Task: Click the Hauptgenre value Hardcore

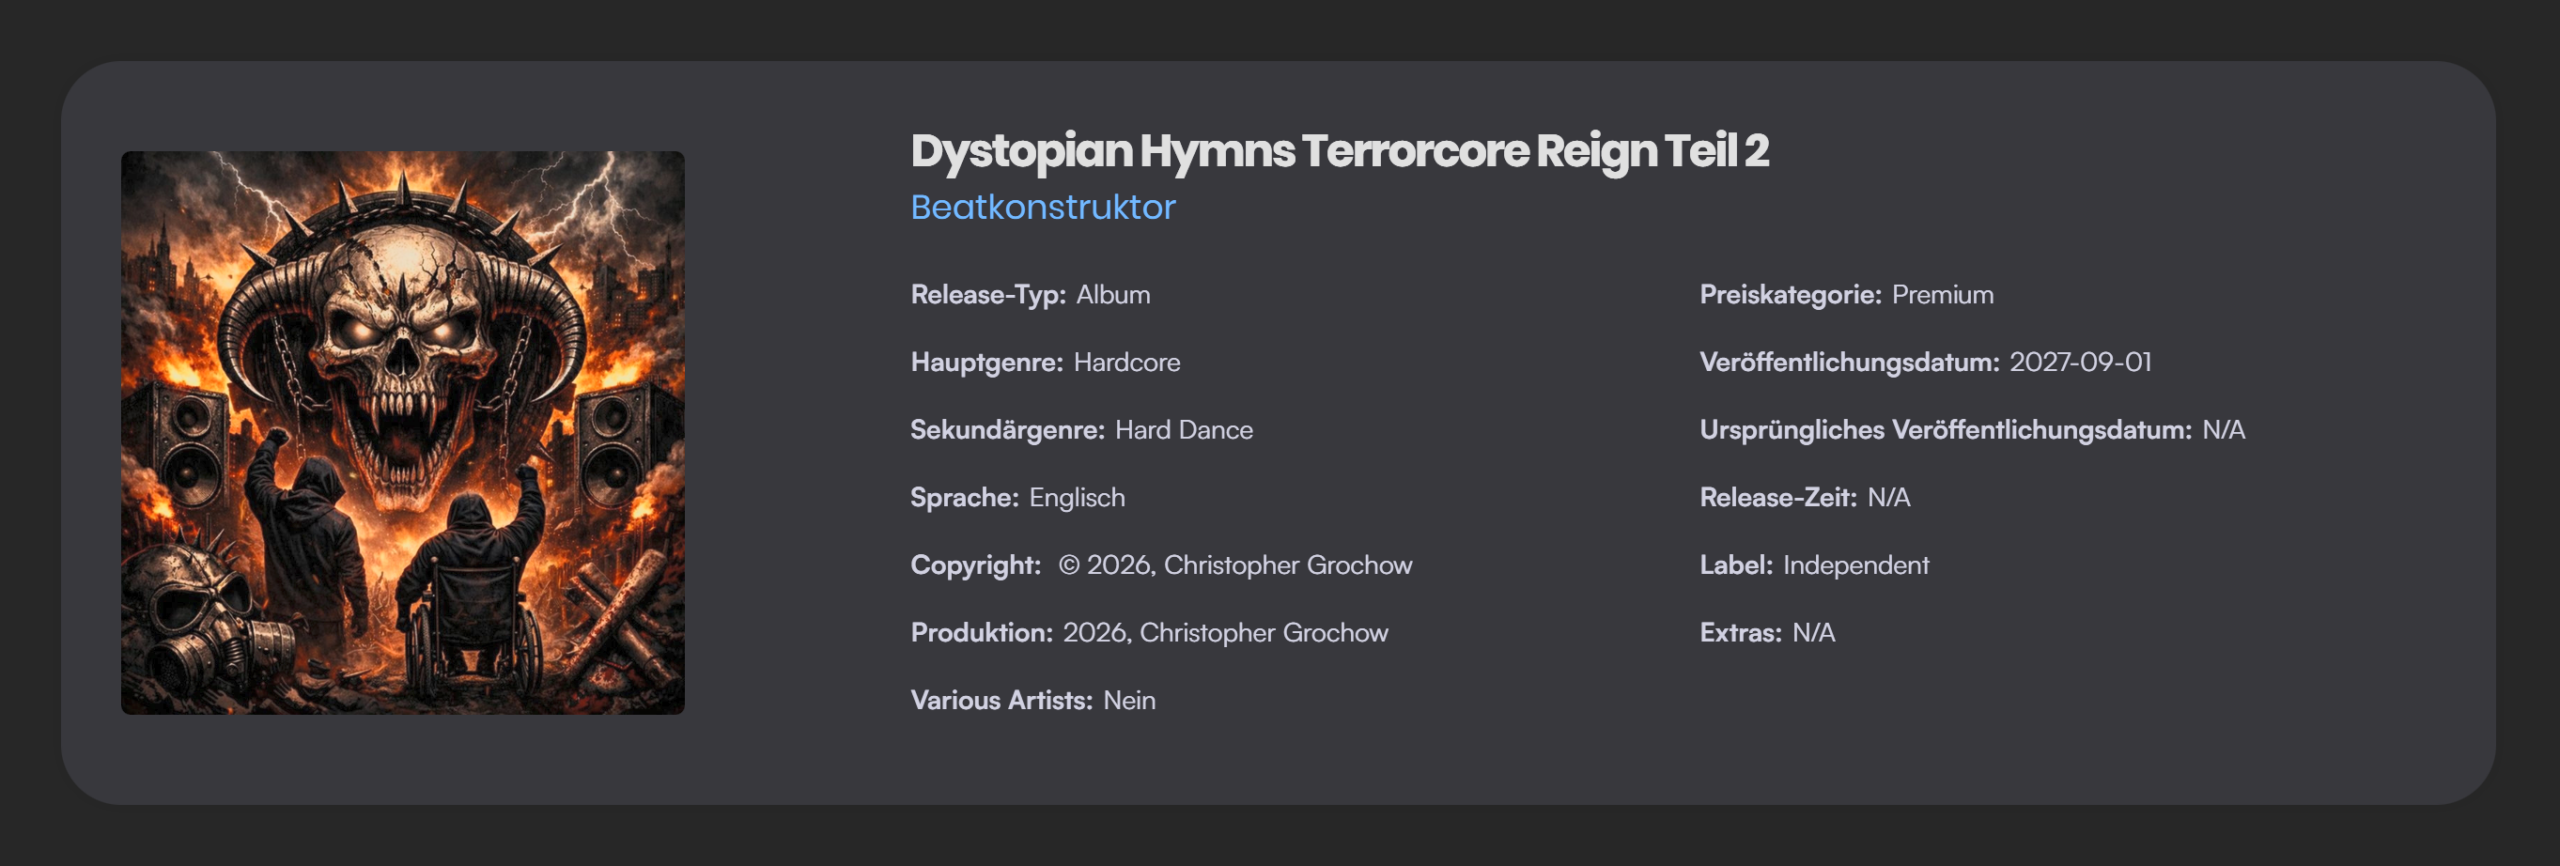Action: (x=1126, y=362)
